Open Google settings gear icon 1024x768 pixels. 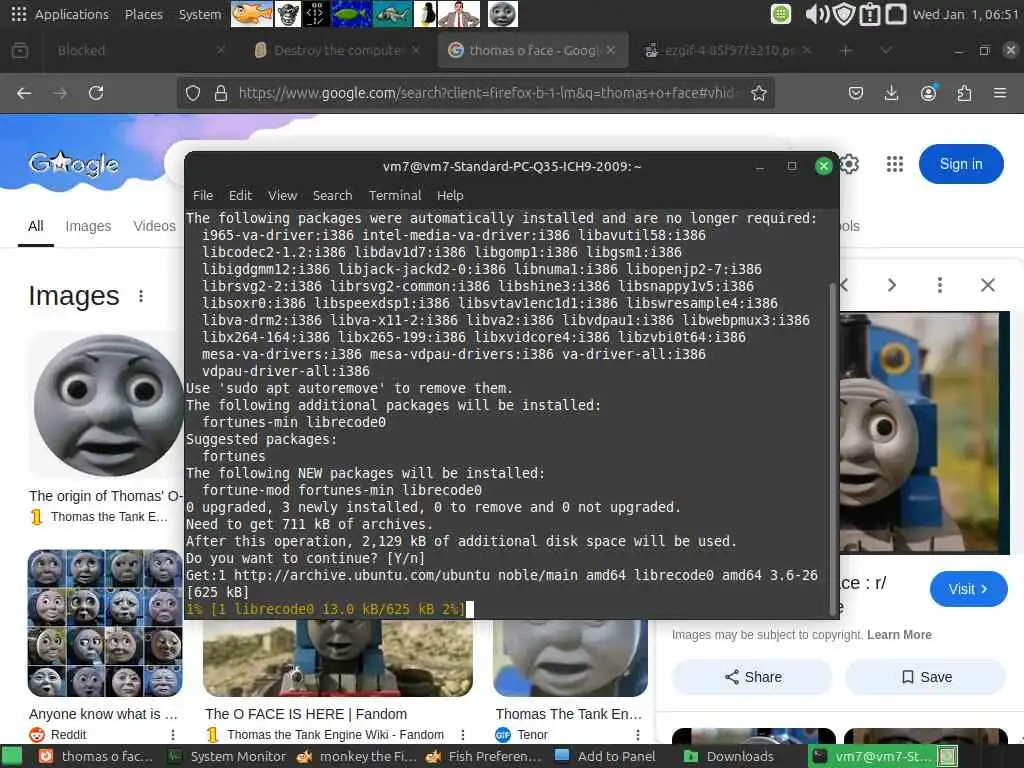point(850,164)
